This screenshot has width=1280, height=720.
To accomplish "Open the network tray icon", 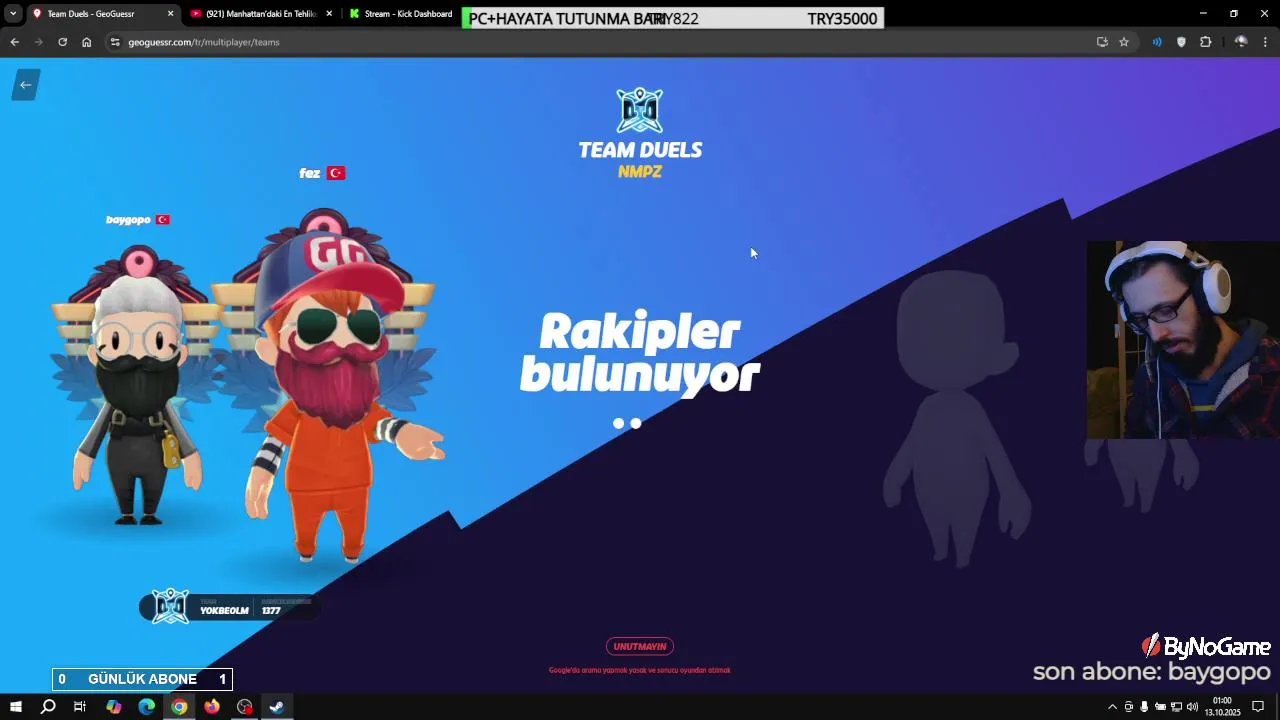I will point(1176,707).
